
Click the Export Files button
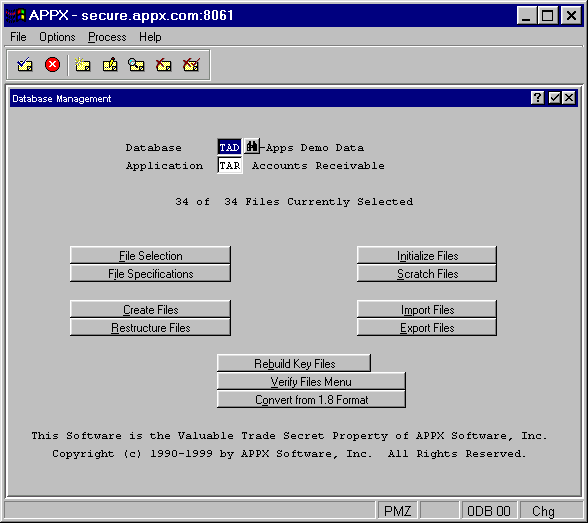[427, 327]
